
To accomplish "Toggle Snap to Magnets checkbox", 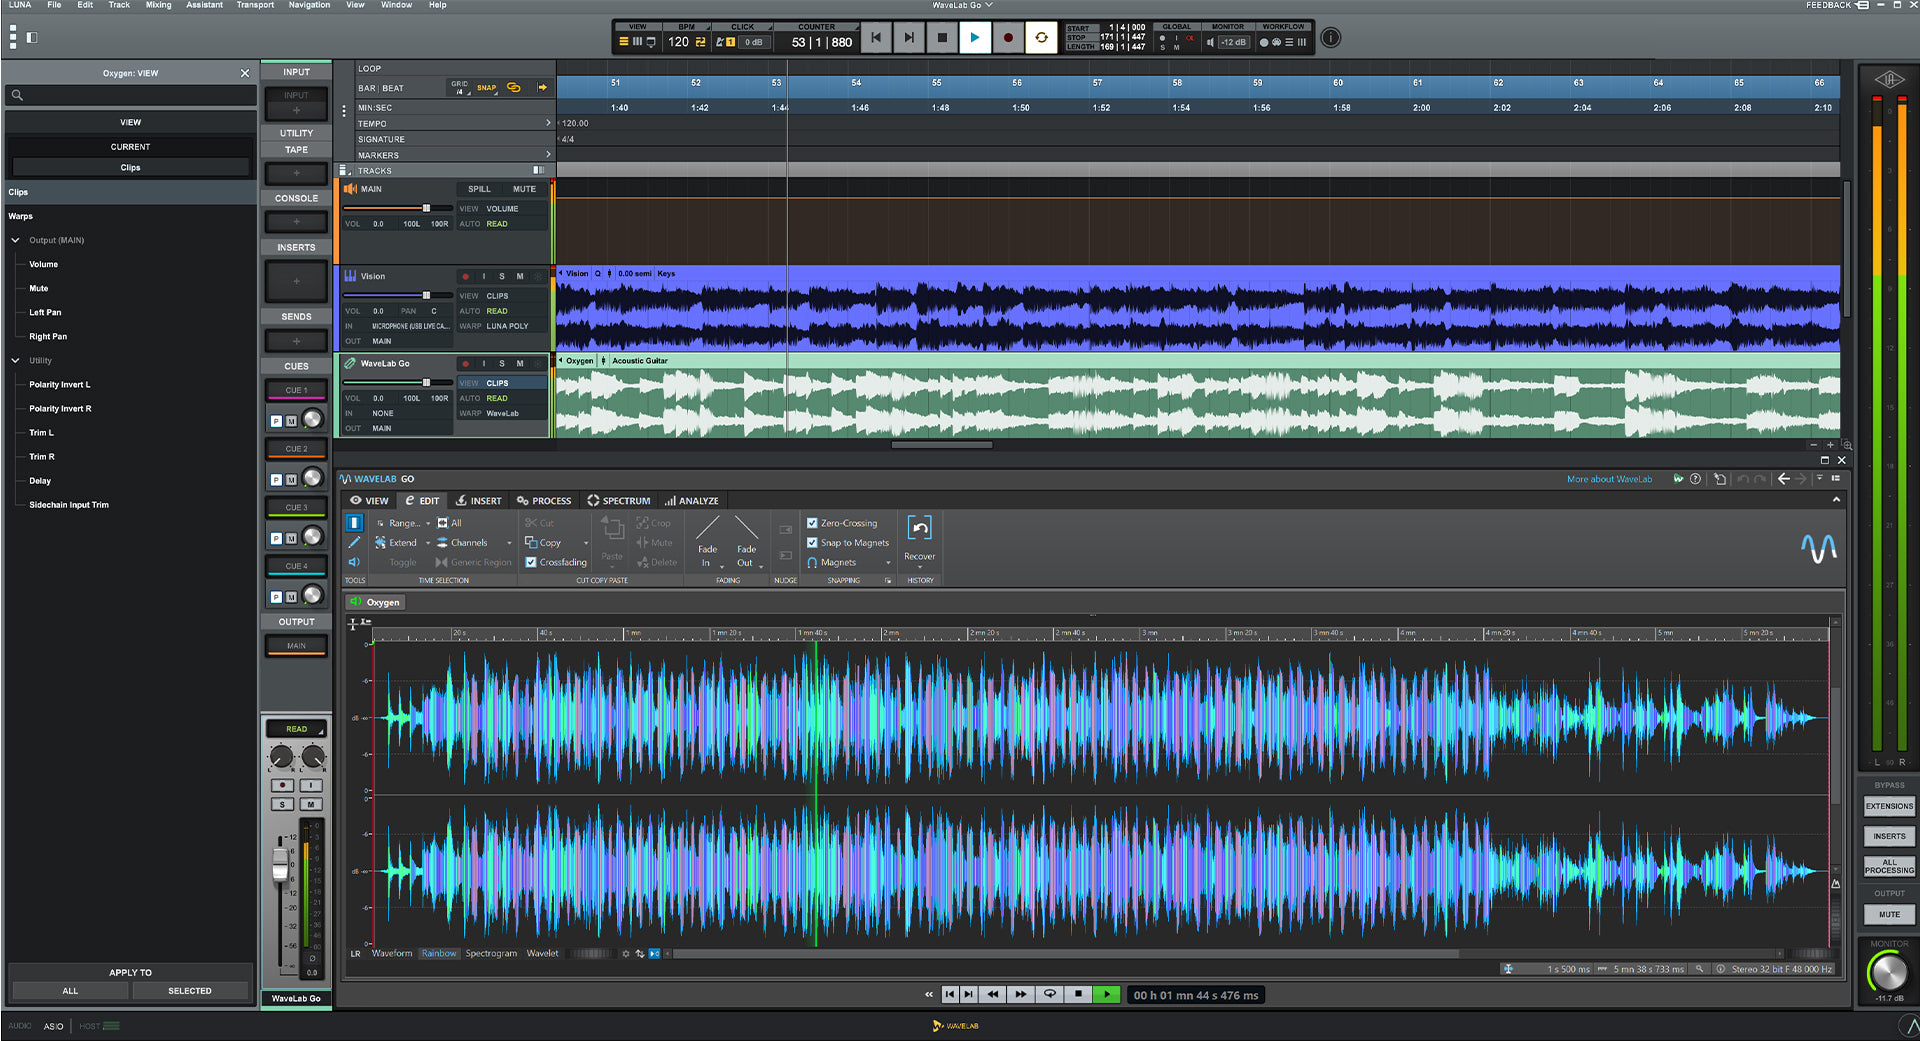I will pos(812,543).
